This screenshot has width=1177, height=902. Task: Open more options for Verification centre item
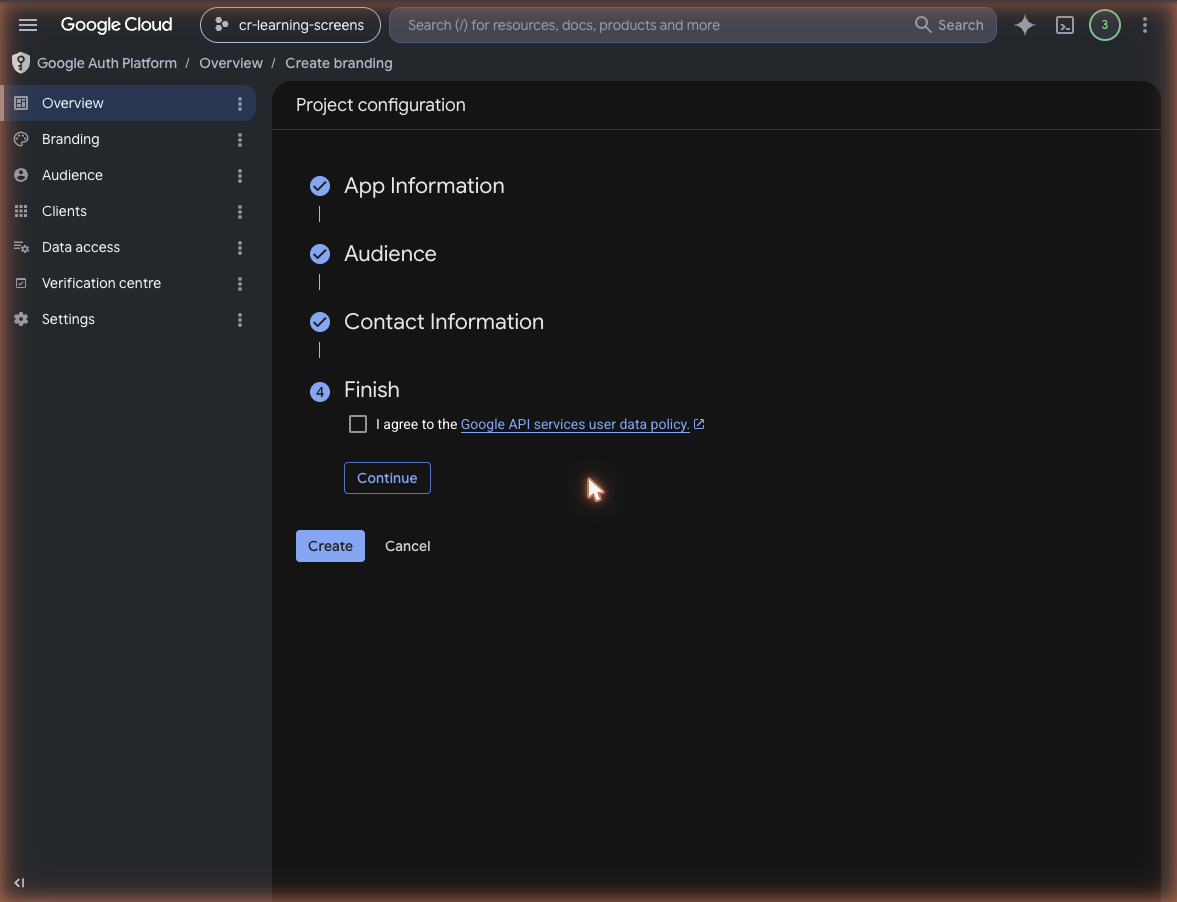(x=240, y=284)
